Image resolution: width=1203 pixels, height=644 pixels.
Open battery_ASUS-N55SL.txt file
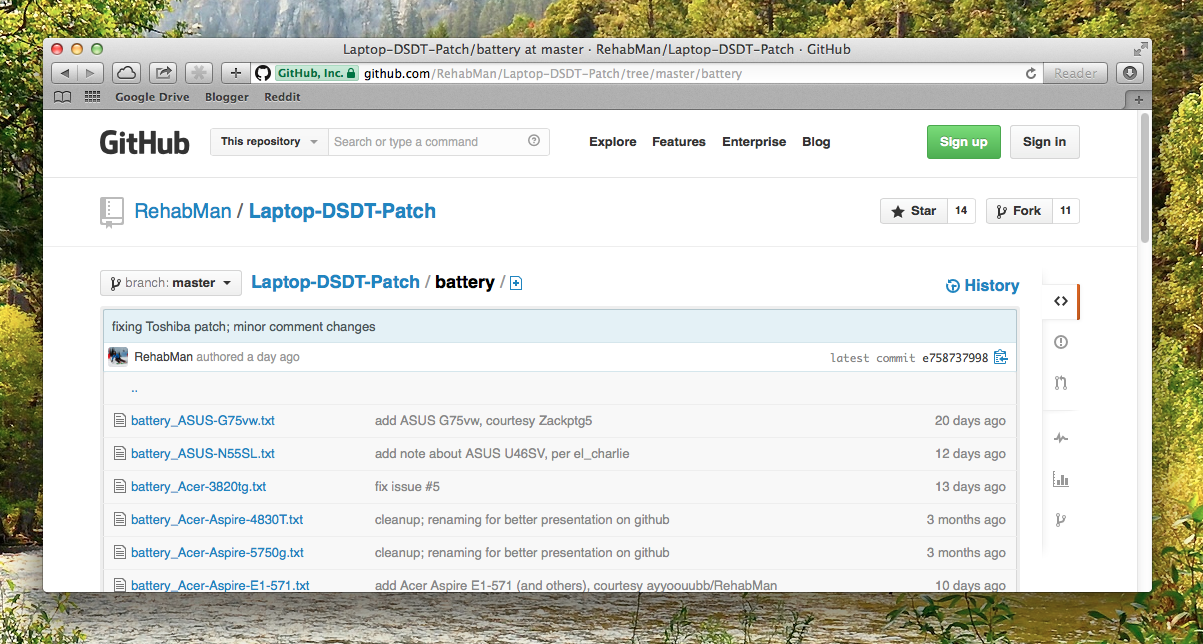pos(203,454)
